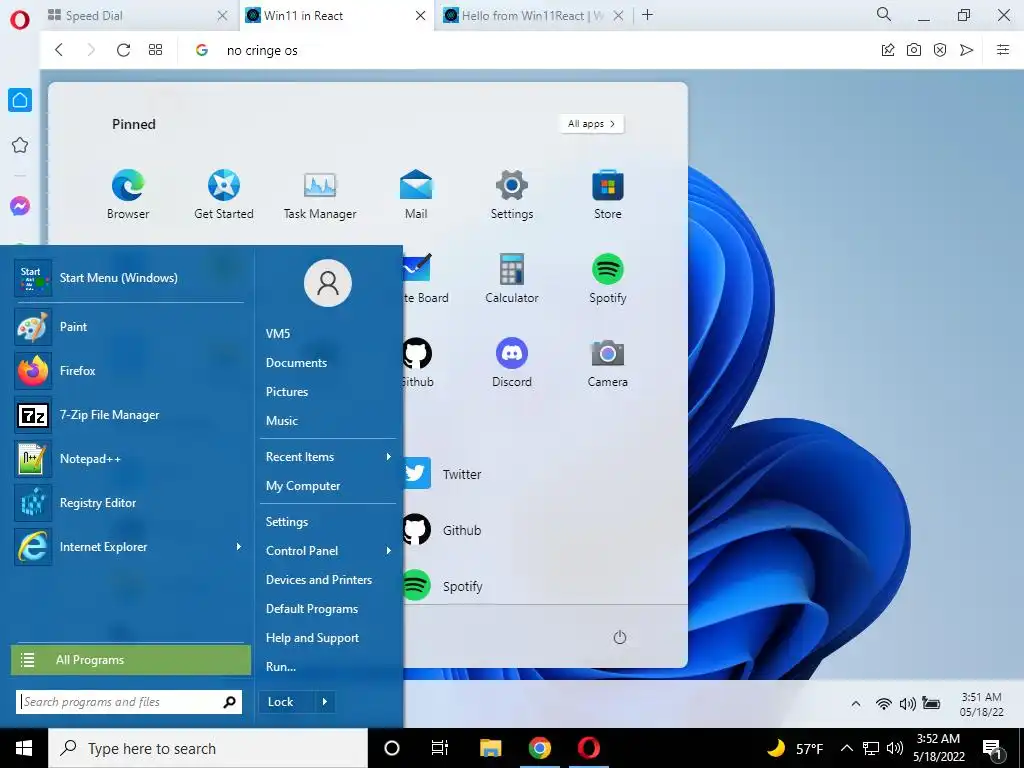1024x768 pixels.
Task: Open Documents from the start menu
Action: (x=296, y=362)
